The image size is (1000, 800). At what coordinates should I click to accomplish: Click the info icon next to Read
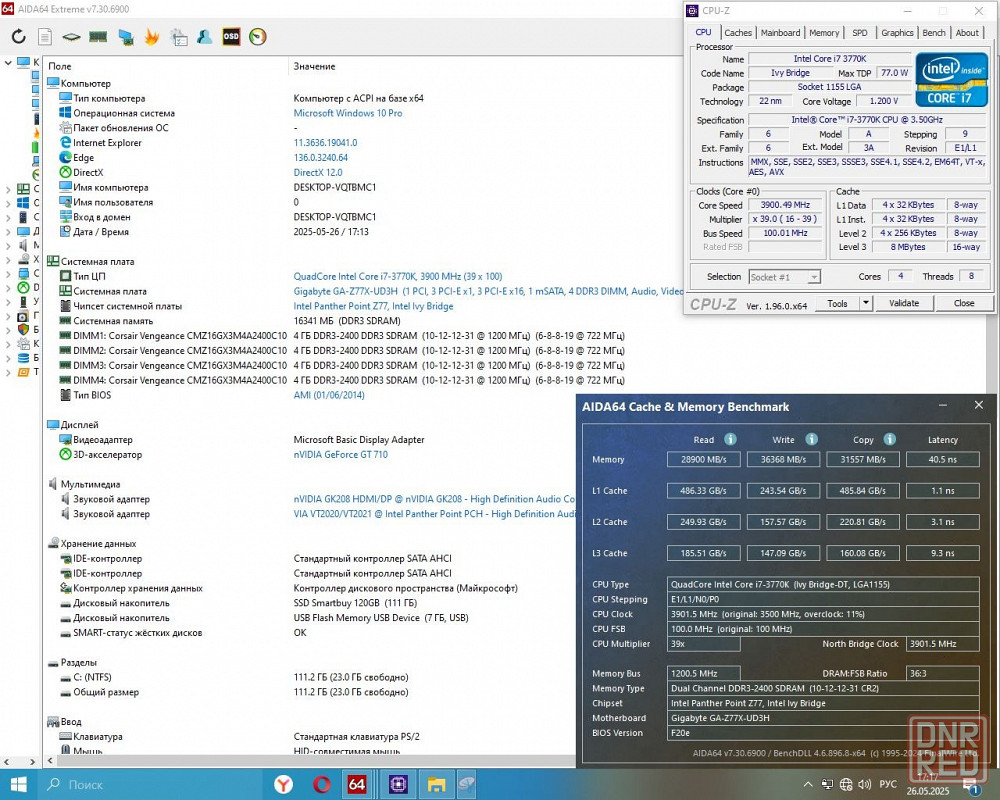[730, 439]
